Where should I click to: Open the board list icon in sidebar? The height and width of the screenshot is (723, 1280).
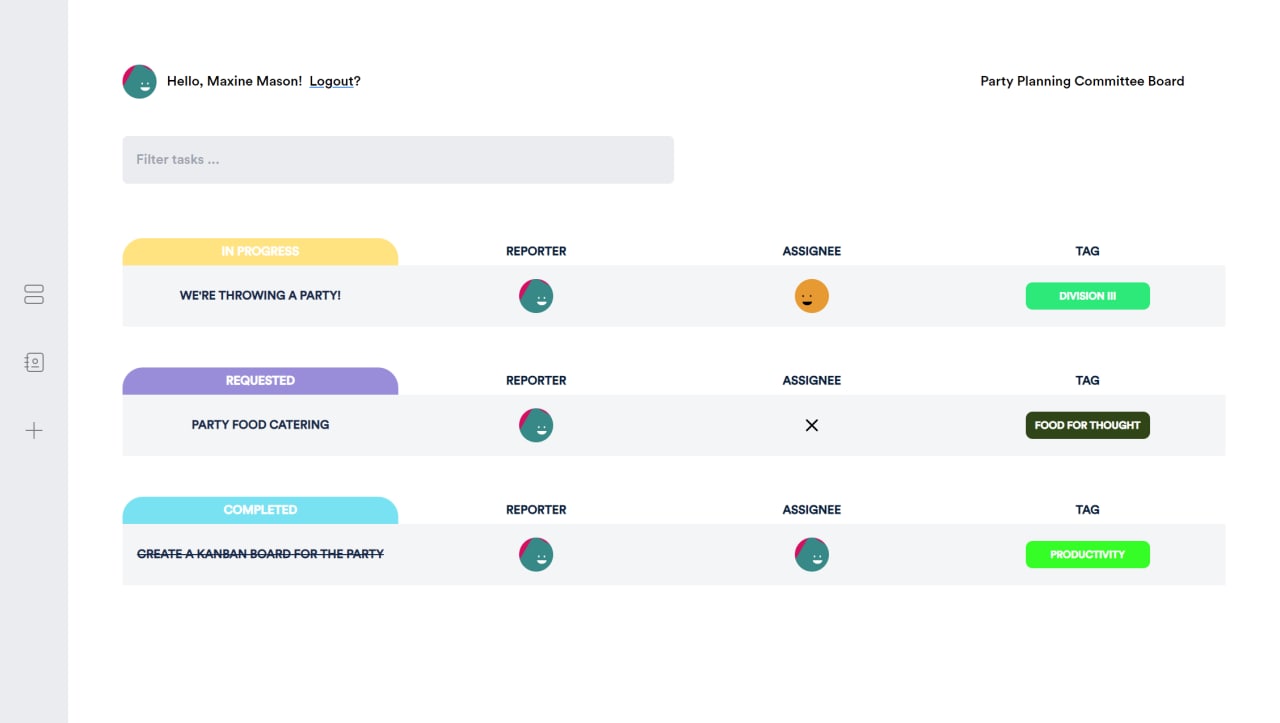pos(34,294)
